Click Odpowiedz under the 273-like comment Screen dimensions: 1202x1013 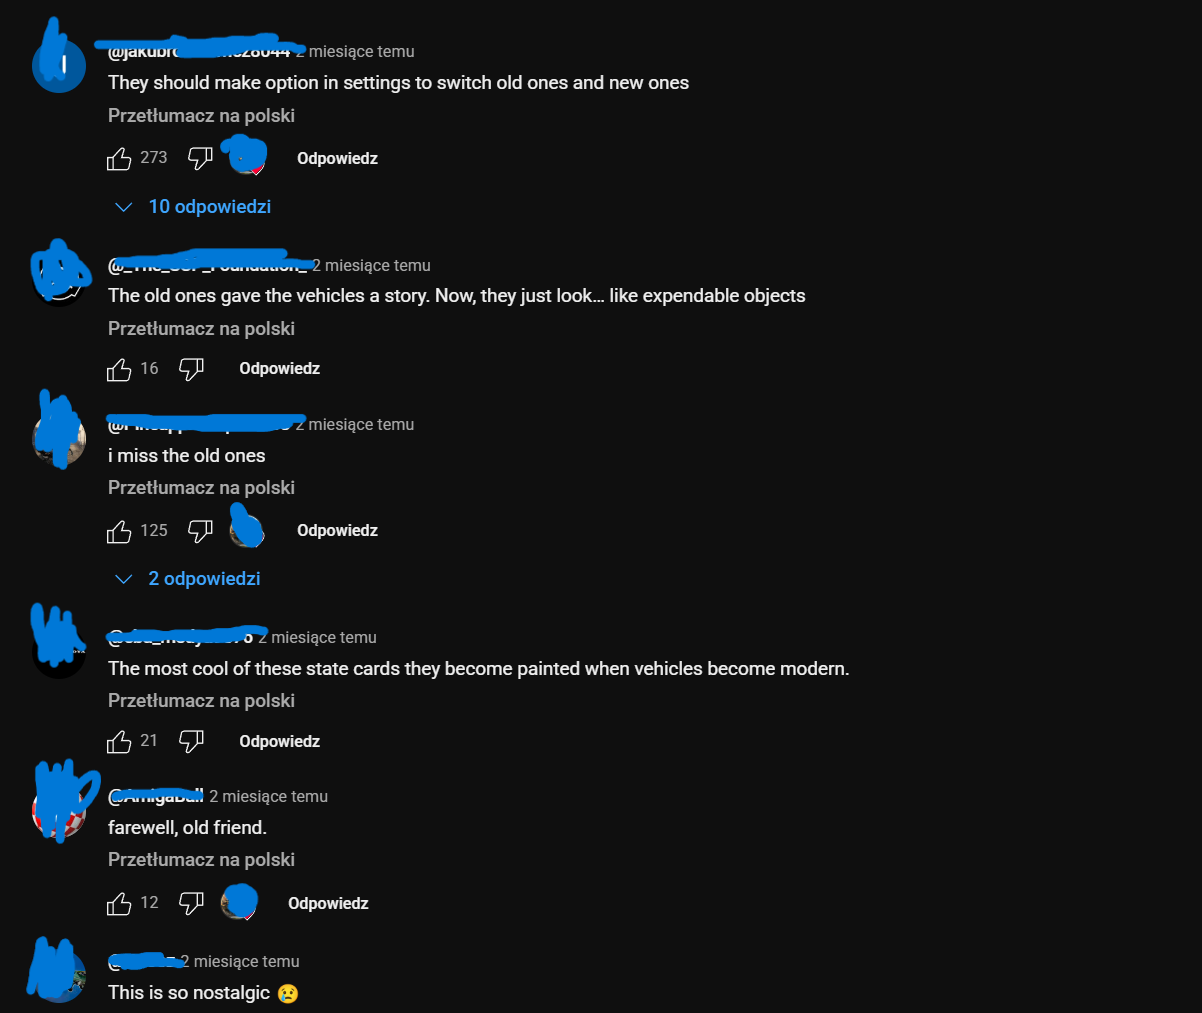point(337,158)
